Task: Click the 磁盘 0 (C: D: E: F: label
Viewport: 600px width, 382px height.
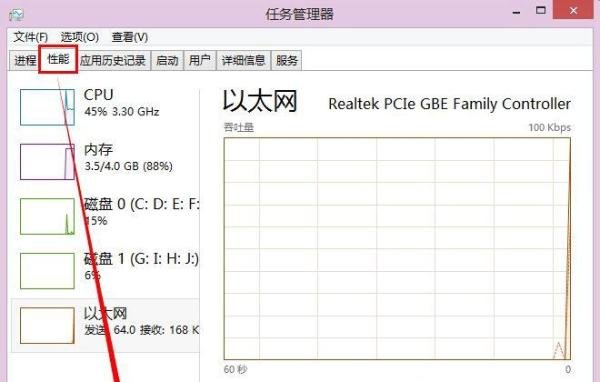Action: click(142, 204)
